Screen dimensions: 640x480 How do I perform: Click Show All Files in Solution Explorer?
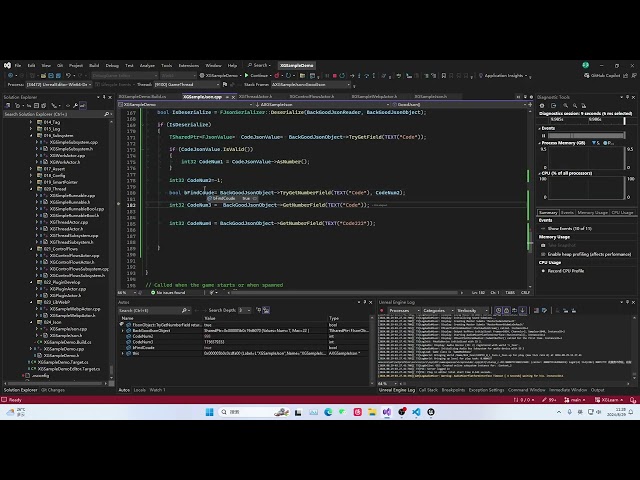[44, 105]
